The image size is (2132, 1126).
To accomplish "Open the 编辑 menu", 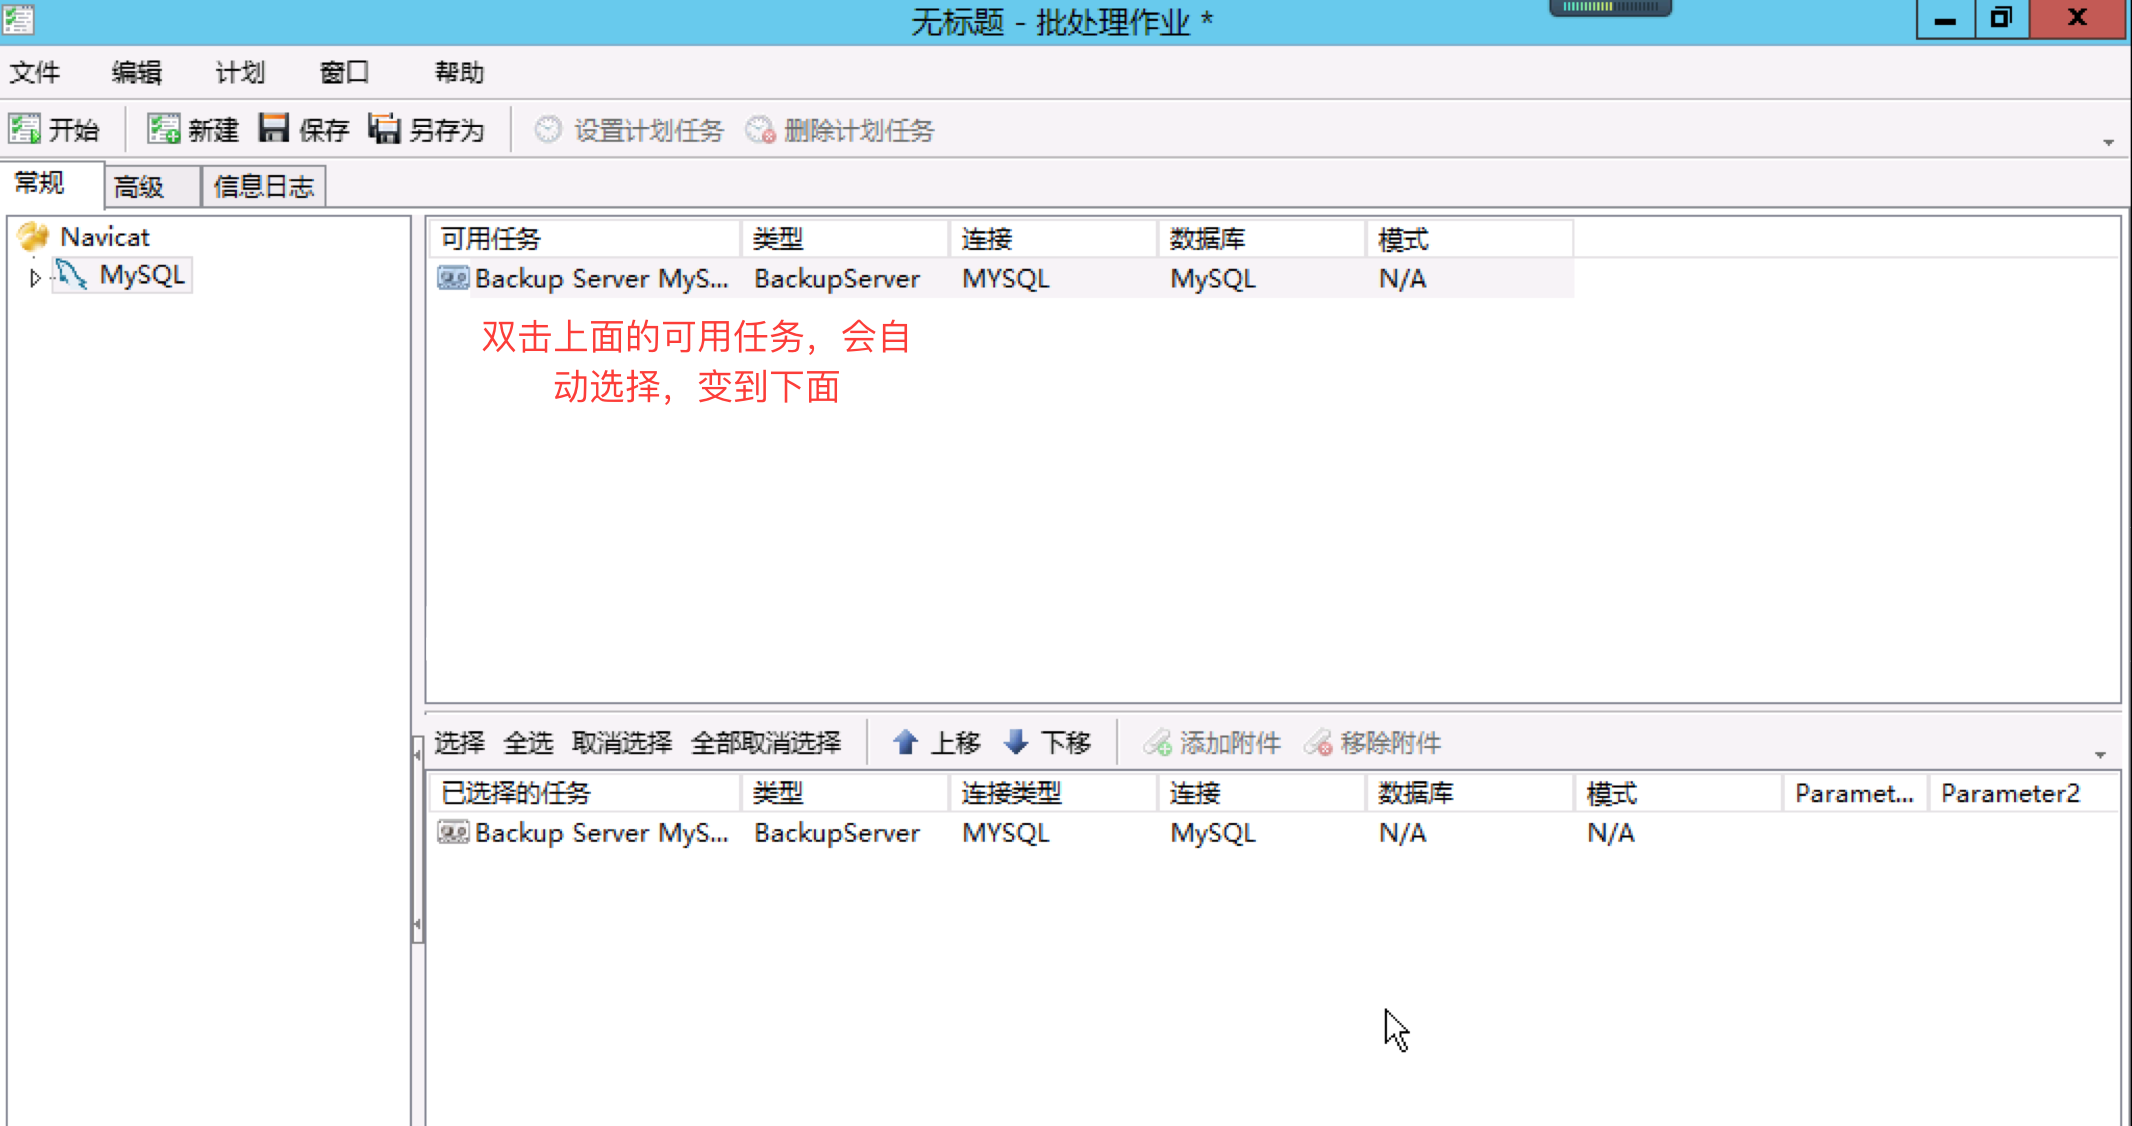I will coord(137,72).
